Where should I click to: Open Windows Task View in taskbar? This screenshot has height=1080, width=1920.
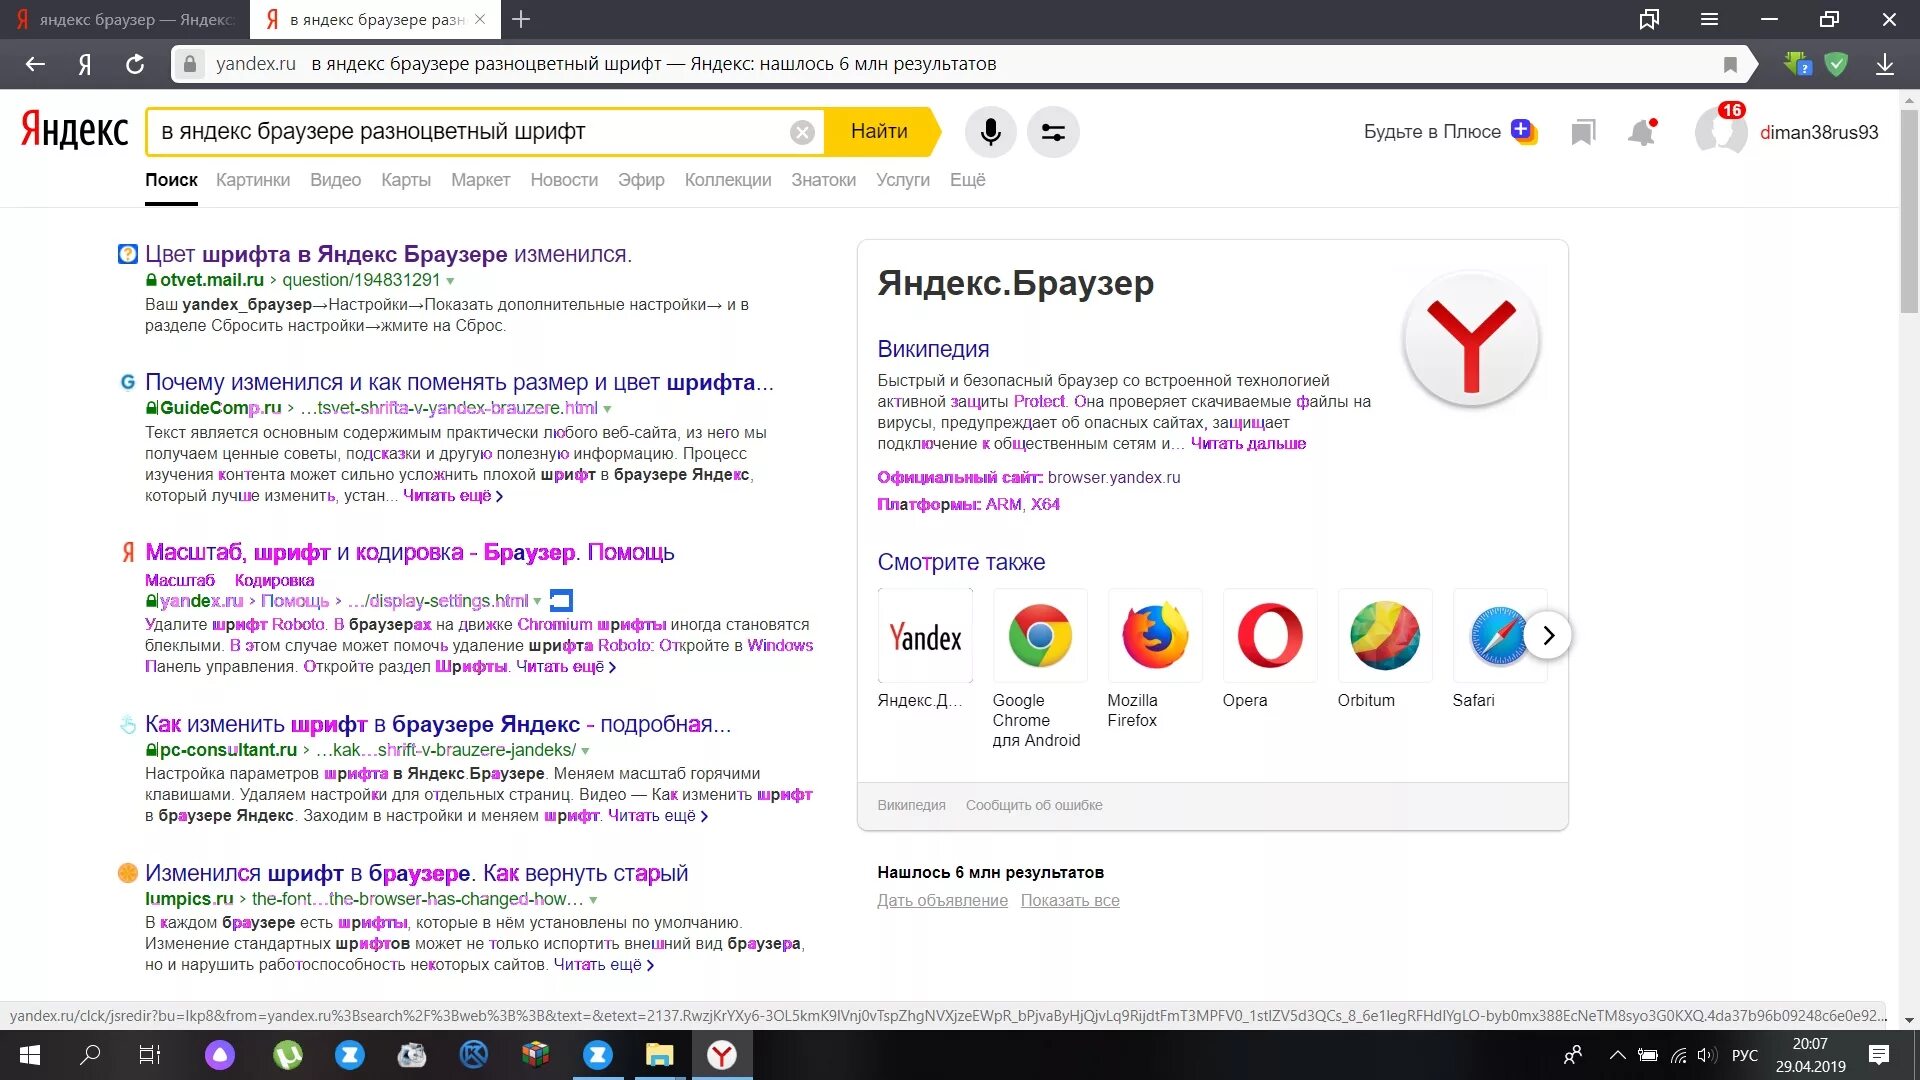pos(149,1055)
